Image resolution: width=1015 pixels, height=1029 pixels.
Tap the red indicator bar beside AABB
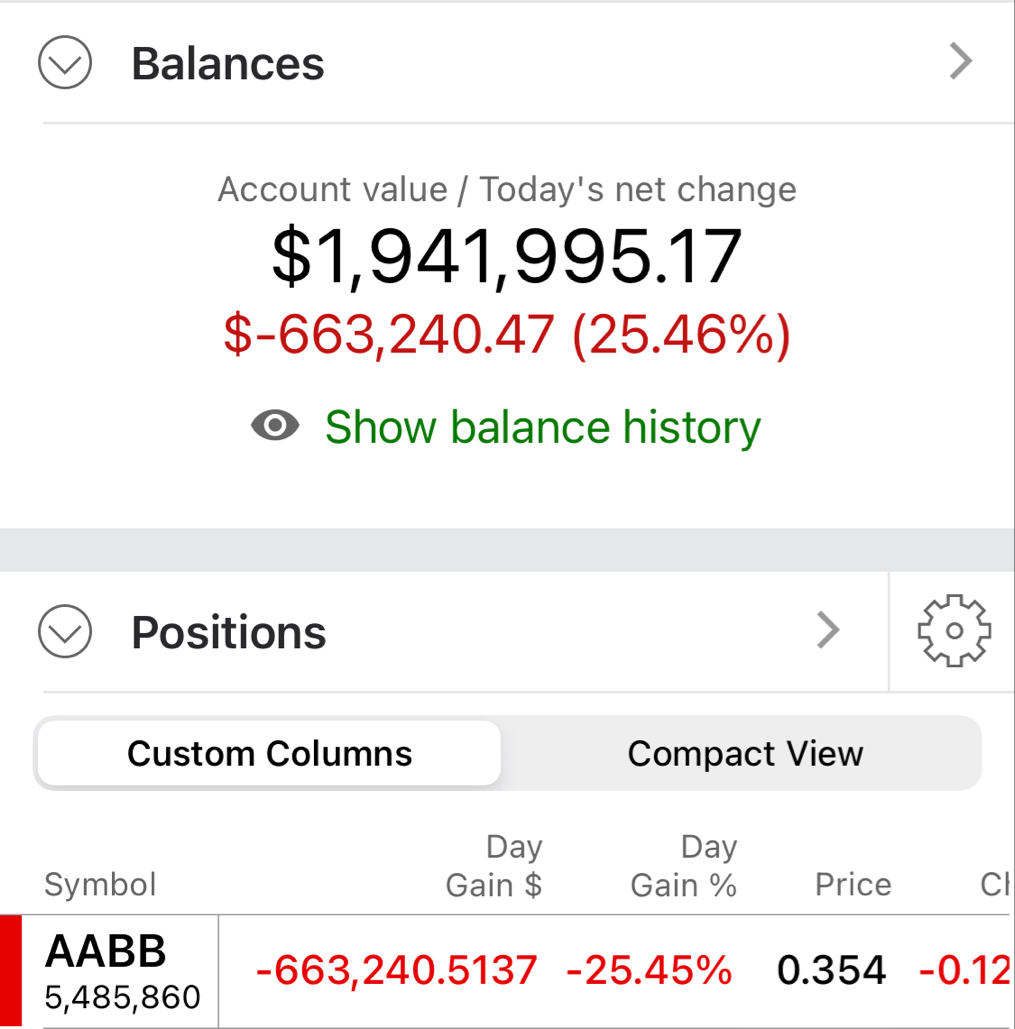10,971
